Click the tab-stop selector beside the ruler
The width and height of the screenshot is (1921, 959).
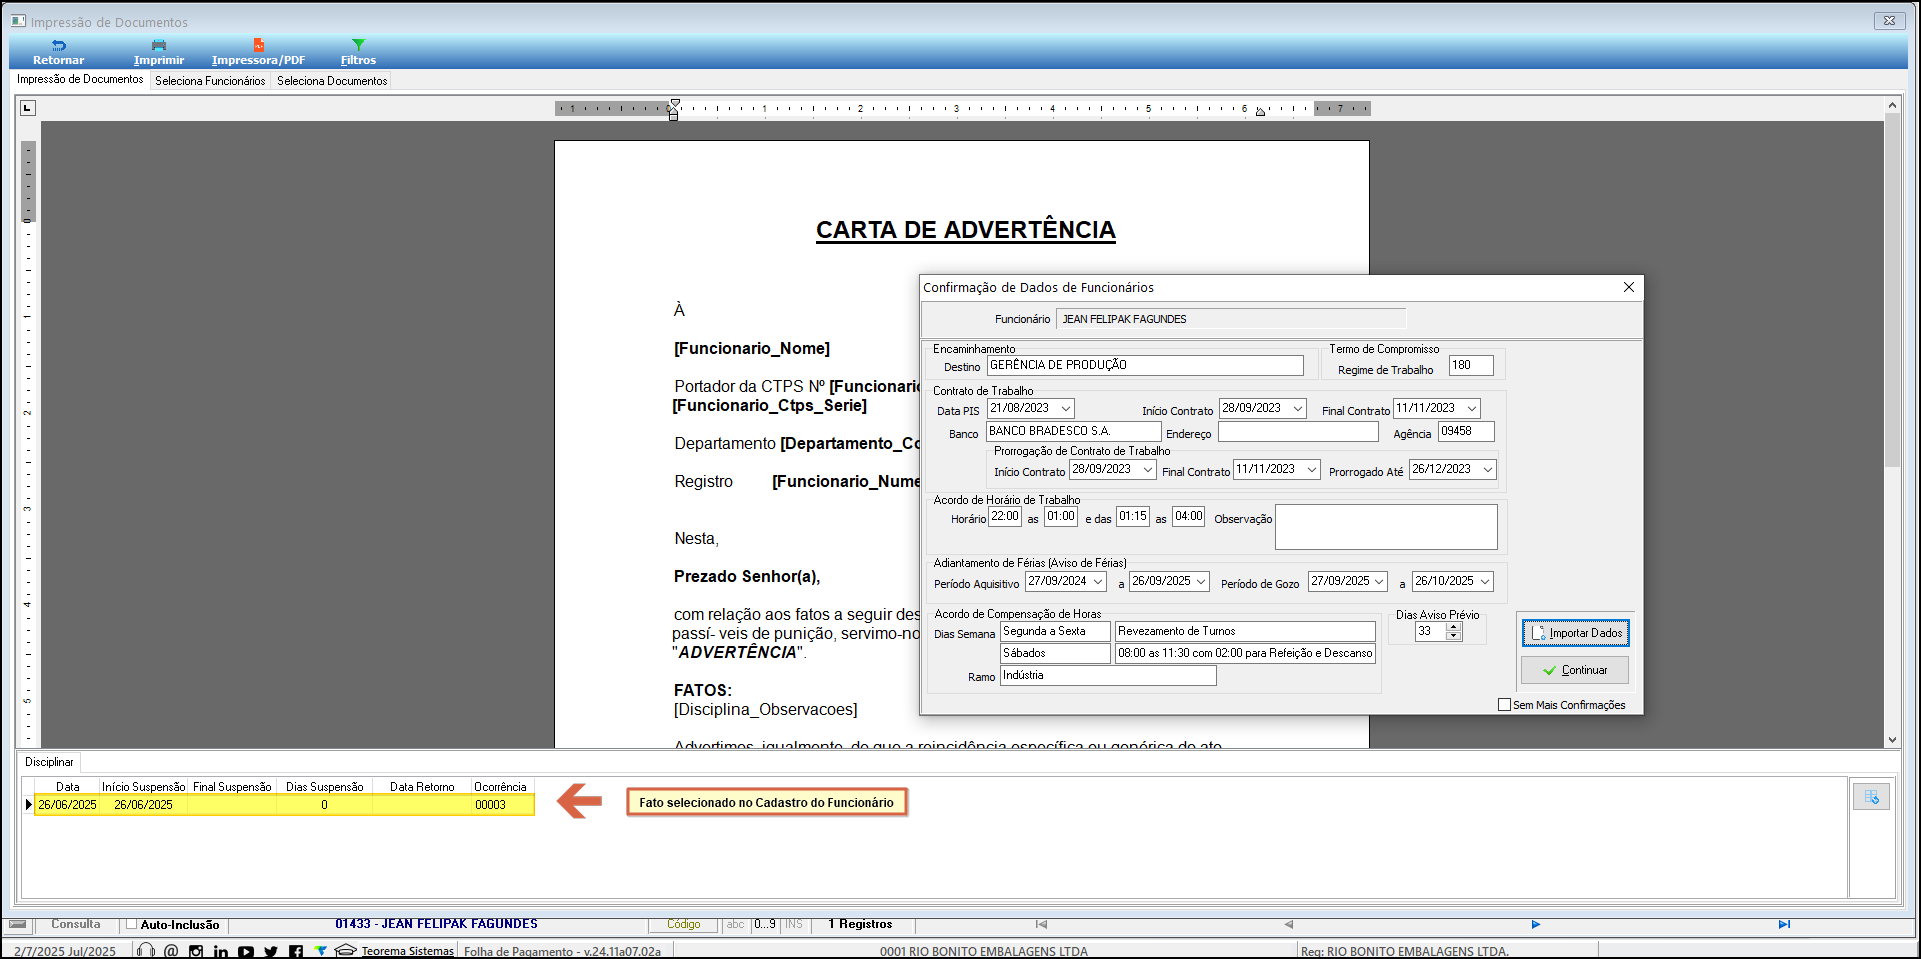click(x=28, y=108)
